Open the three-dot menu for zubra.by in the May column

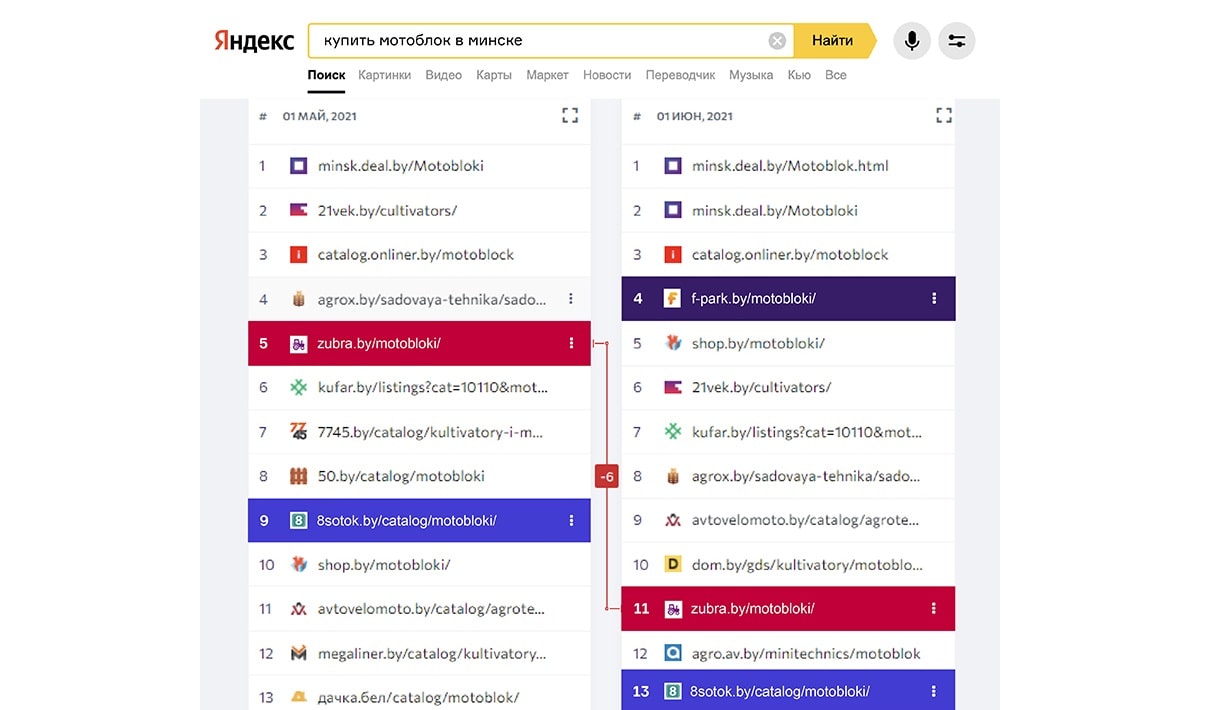point(571,343)
